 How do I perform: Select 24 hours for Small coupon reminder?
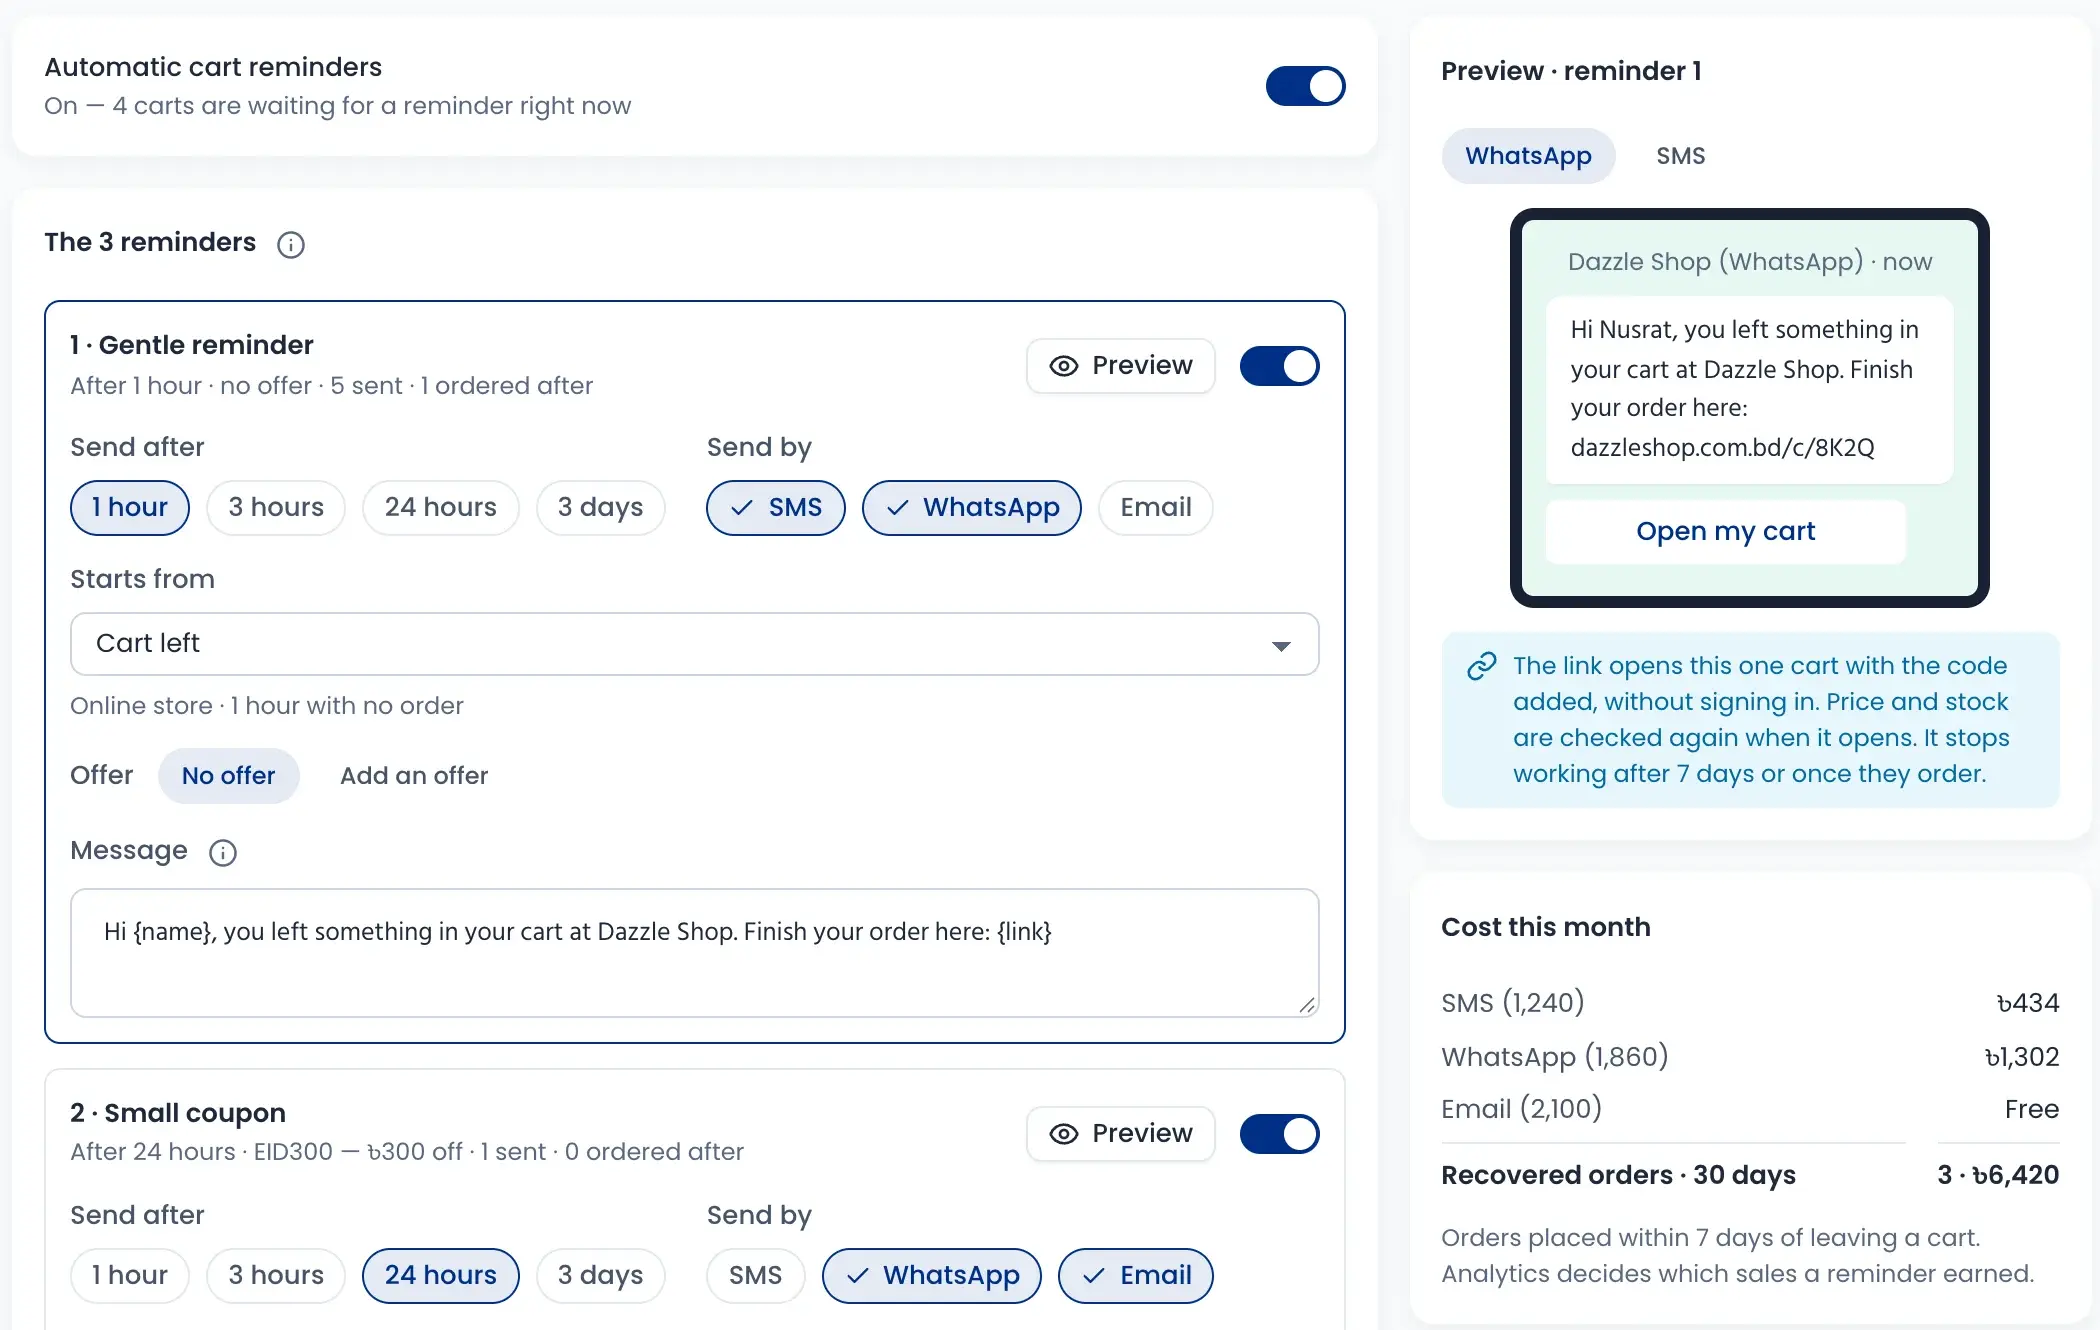[441, 1276]
